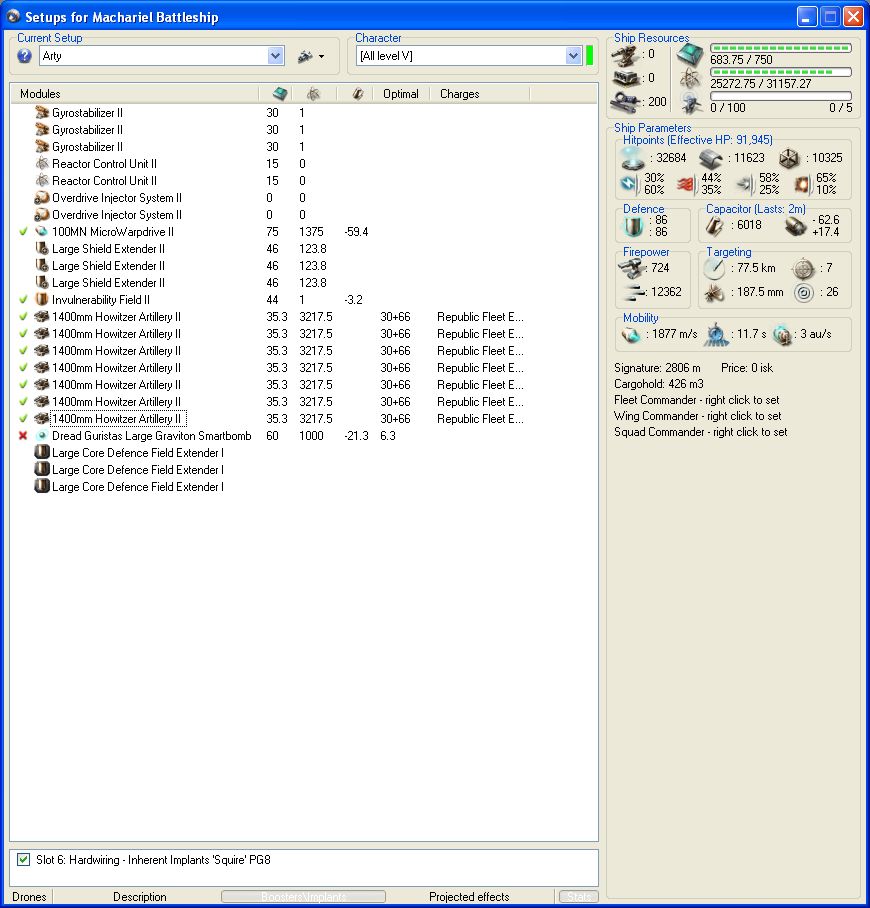Click Fleet Commander - right click to set
Image resolution: width=870 pixels, height=908 pixels.
(696, 400)
